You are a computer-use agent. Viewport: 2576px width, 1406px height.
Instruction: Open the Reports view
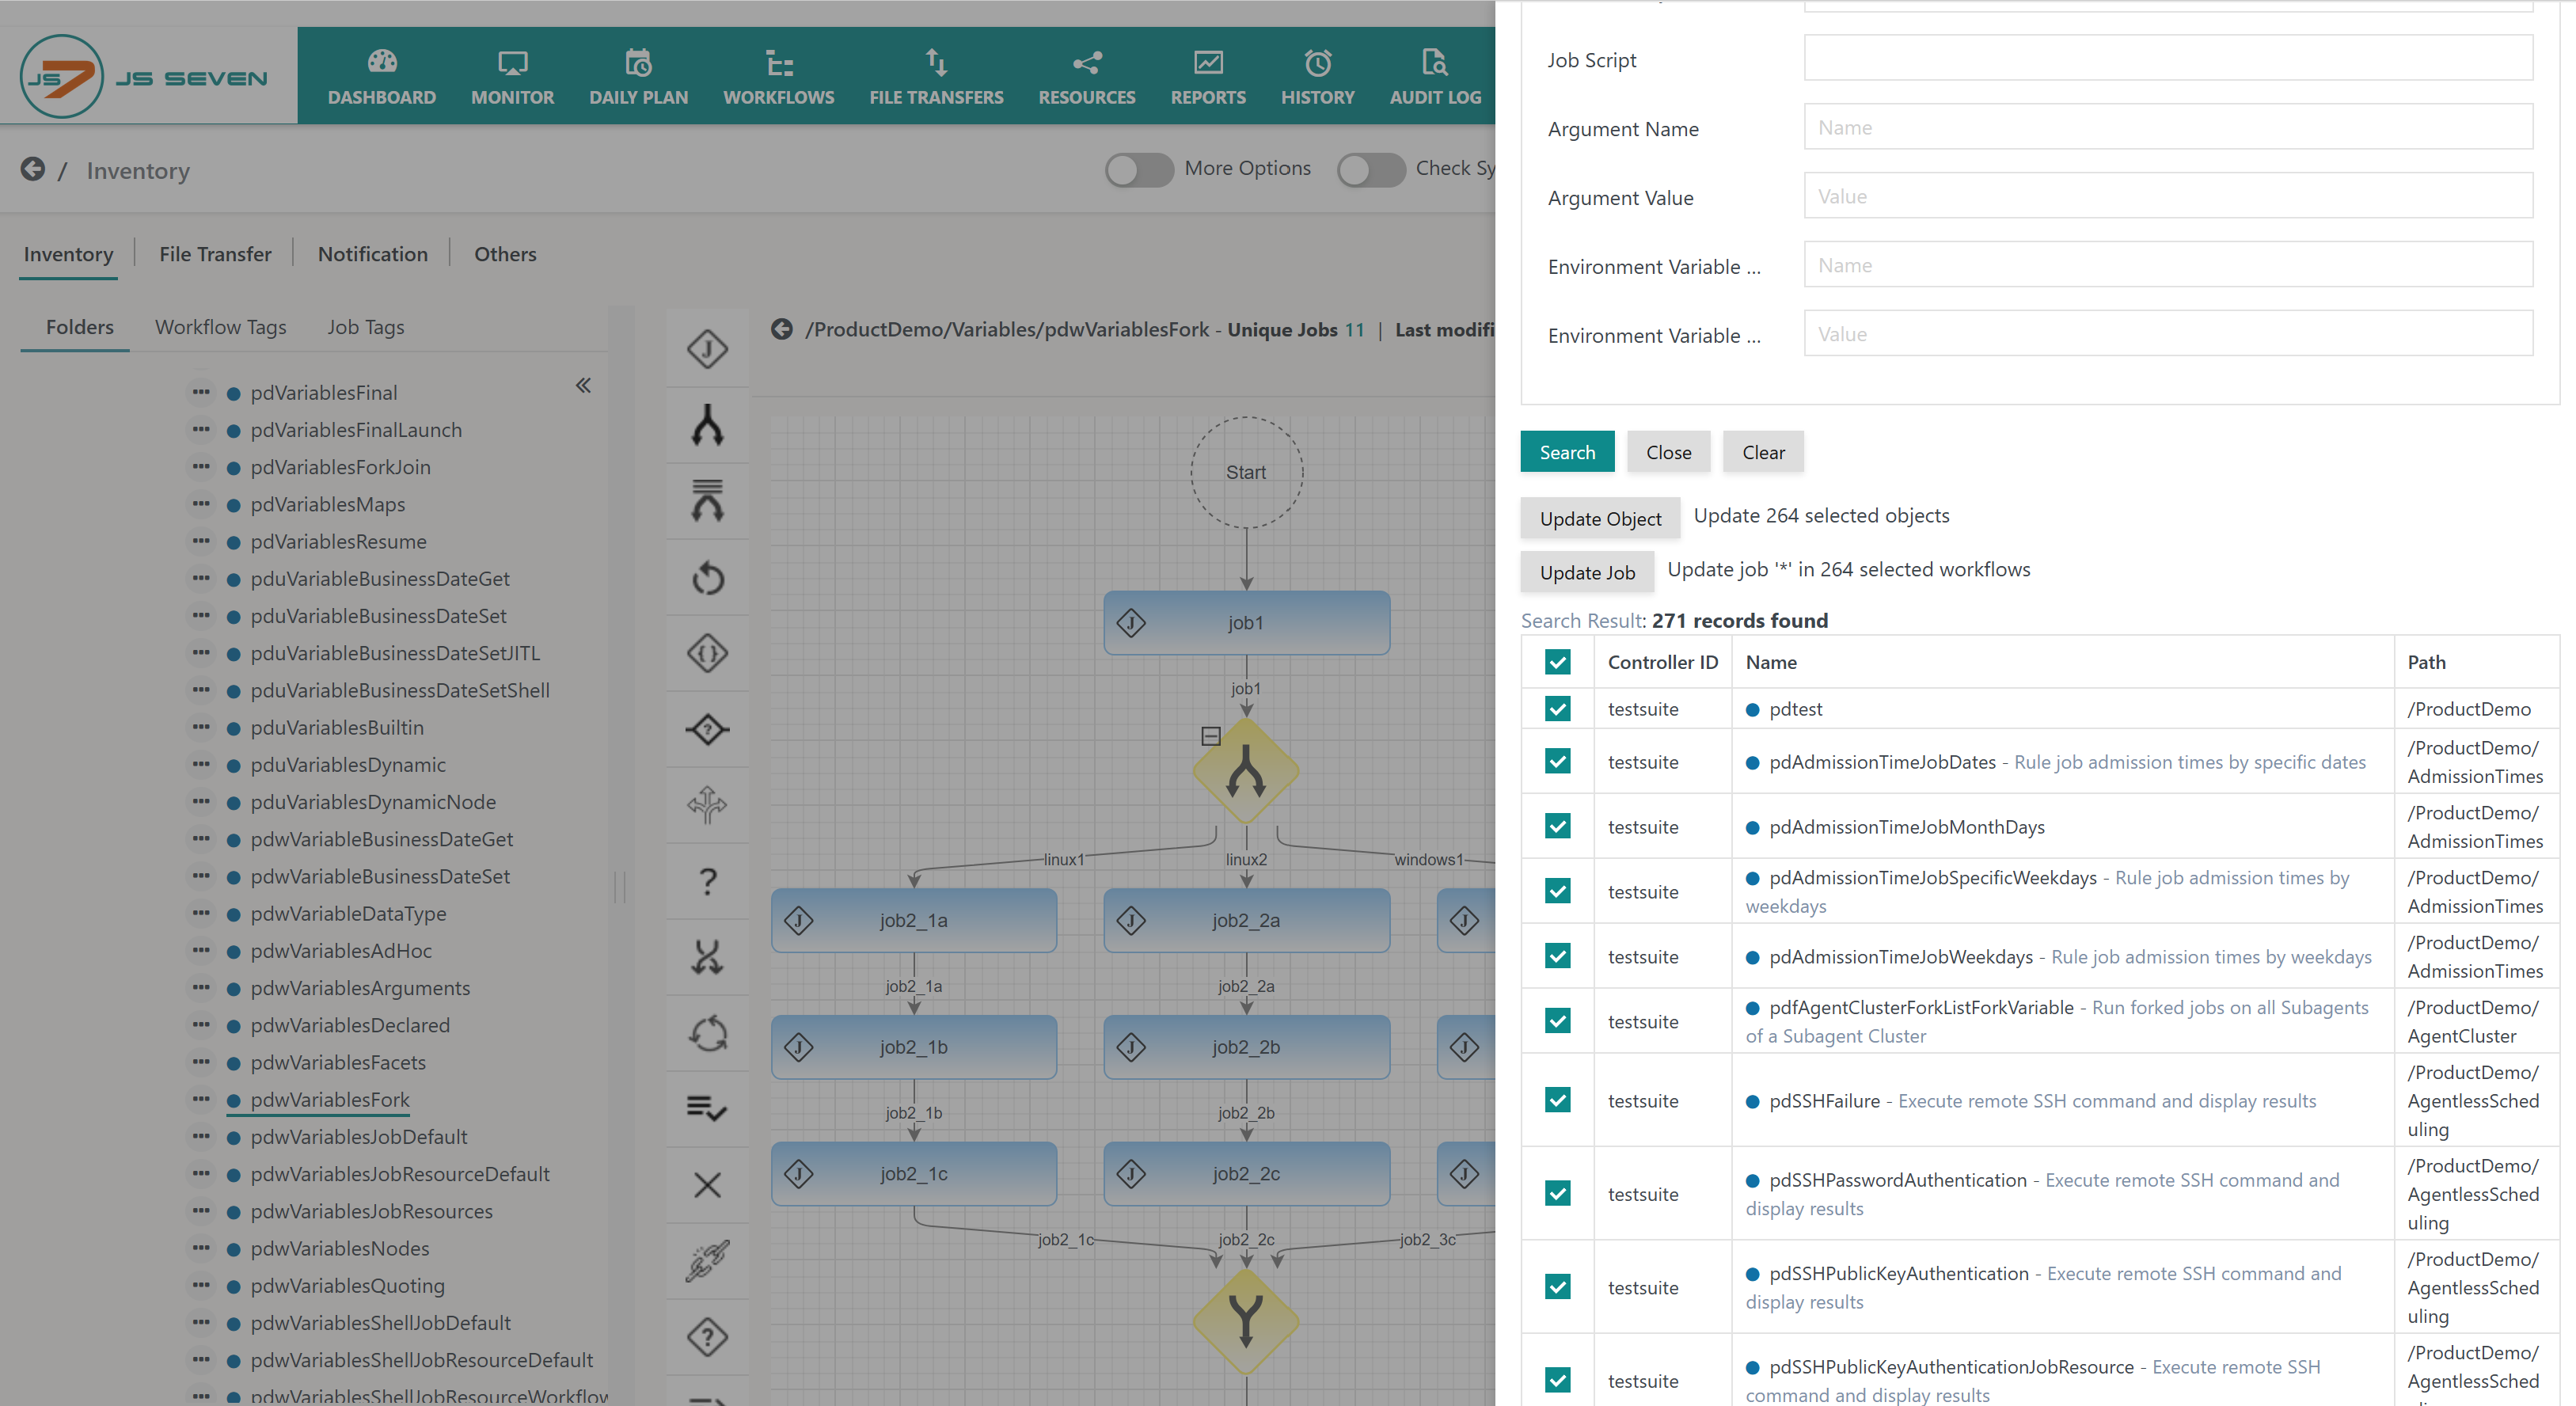tap(1208, 77)
